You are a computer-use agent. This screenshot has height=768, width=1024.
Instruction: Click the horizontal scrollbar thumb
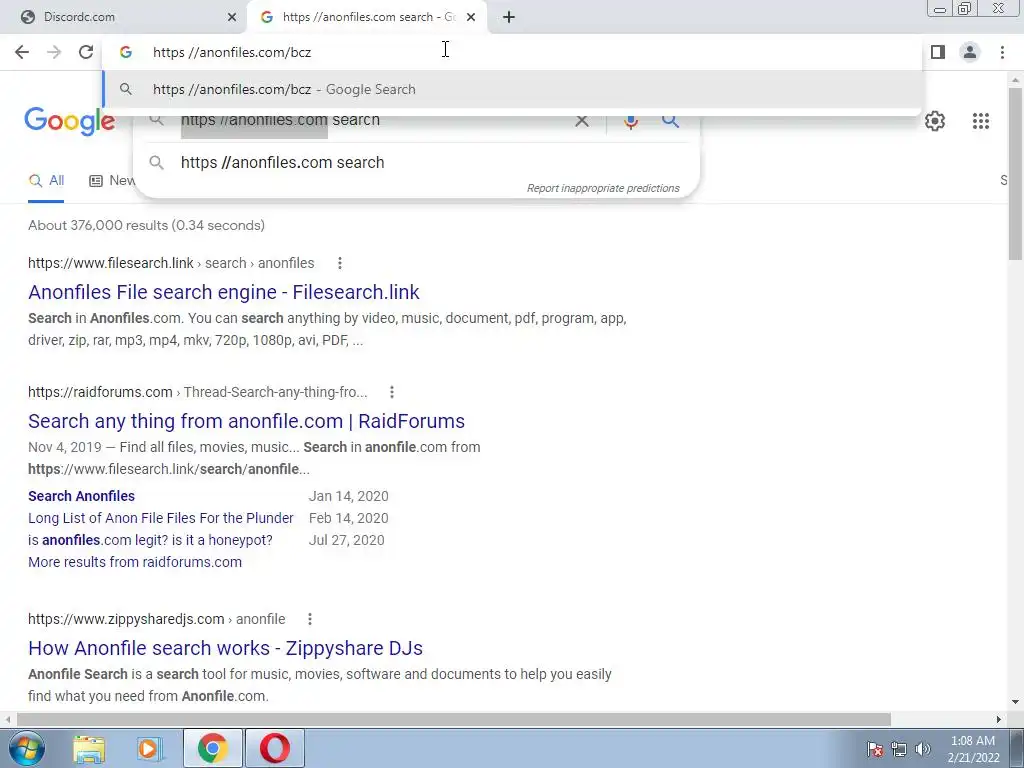point(453,720)
